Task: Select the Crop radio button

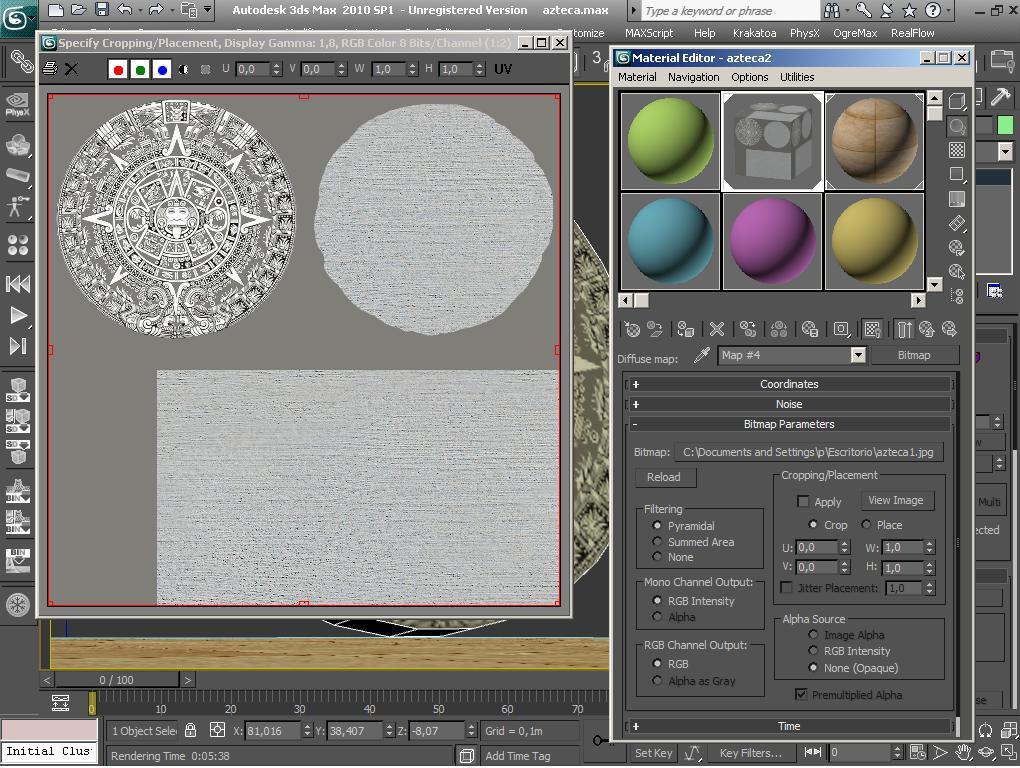Action: click(x=813, y=524)
